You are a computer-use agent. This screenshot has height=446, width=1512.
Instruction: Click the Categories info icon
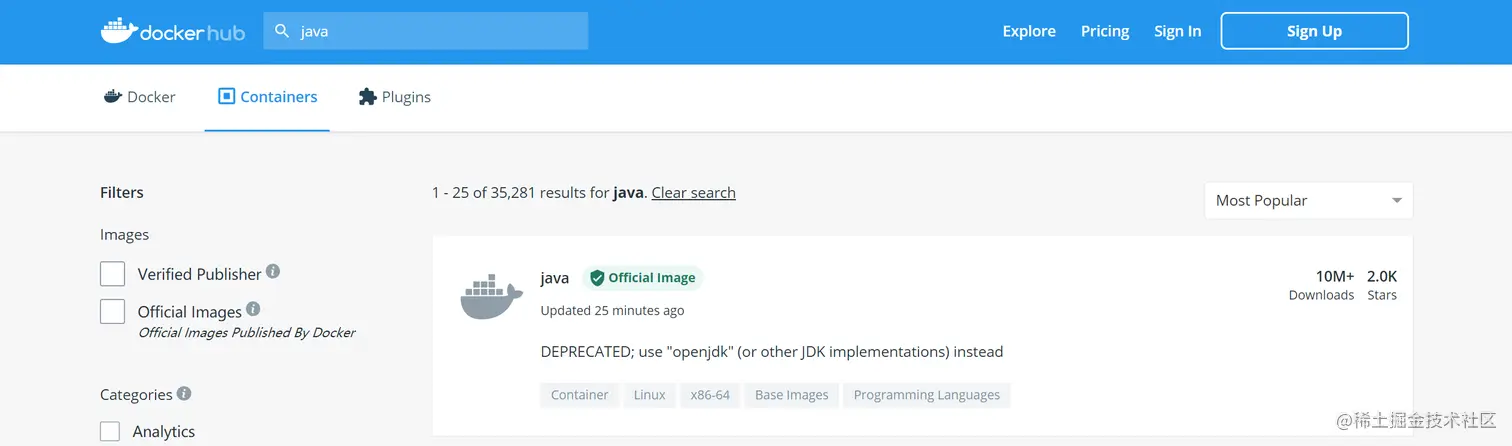184,393
